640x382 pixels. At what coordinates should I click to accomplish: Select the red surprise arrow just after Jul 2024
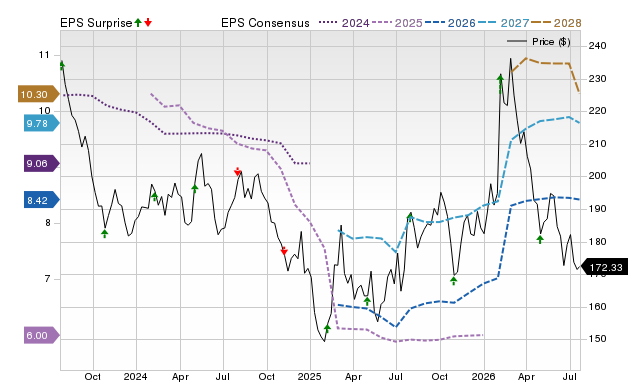(238, 171)
